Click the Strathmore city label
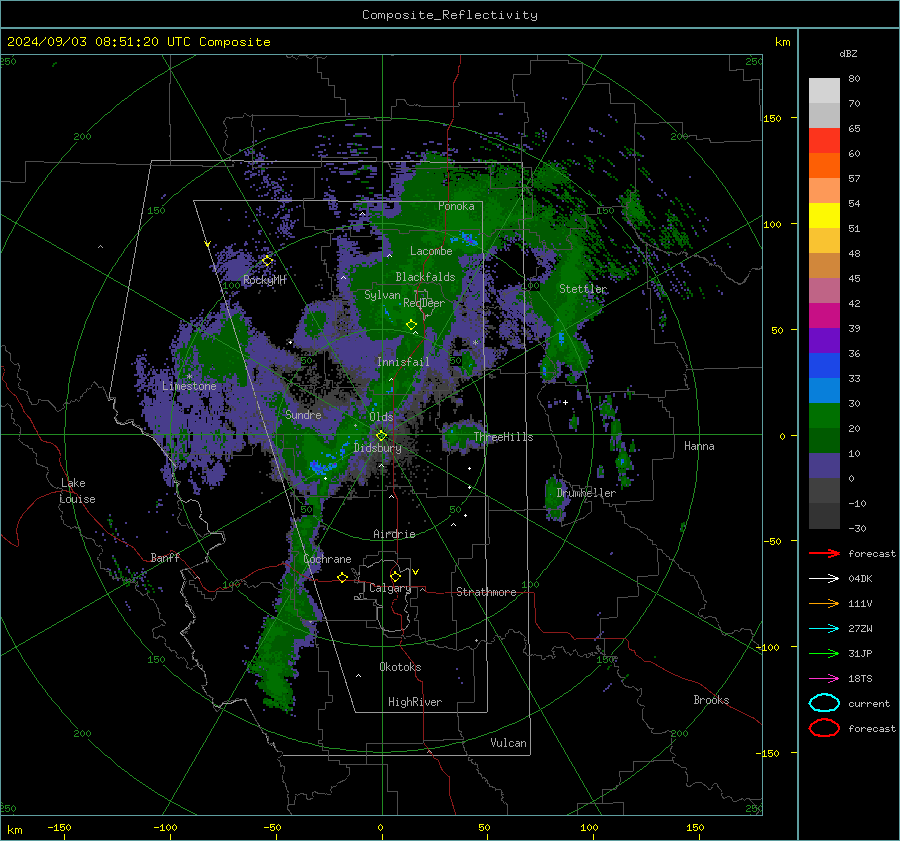This screenshot has height=841, width=900. [486, 592]
